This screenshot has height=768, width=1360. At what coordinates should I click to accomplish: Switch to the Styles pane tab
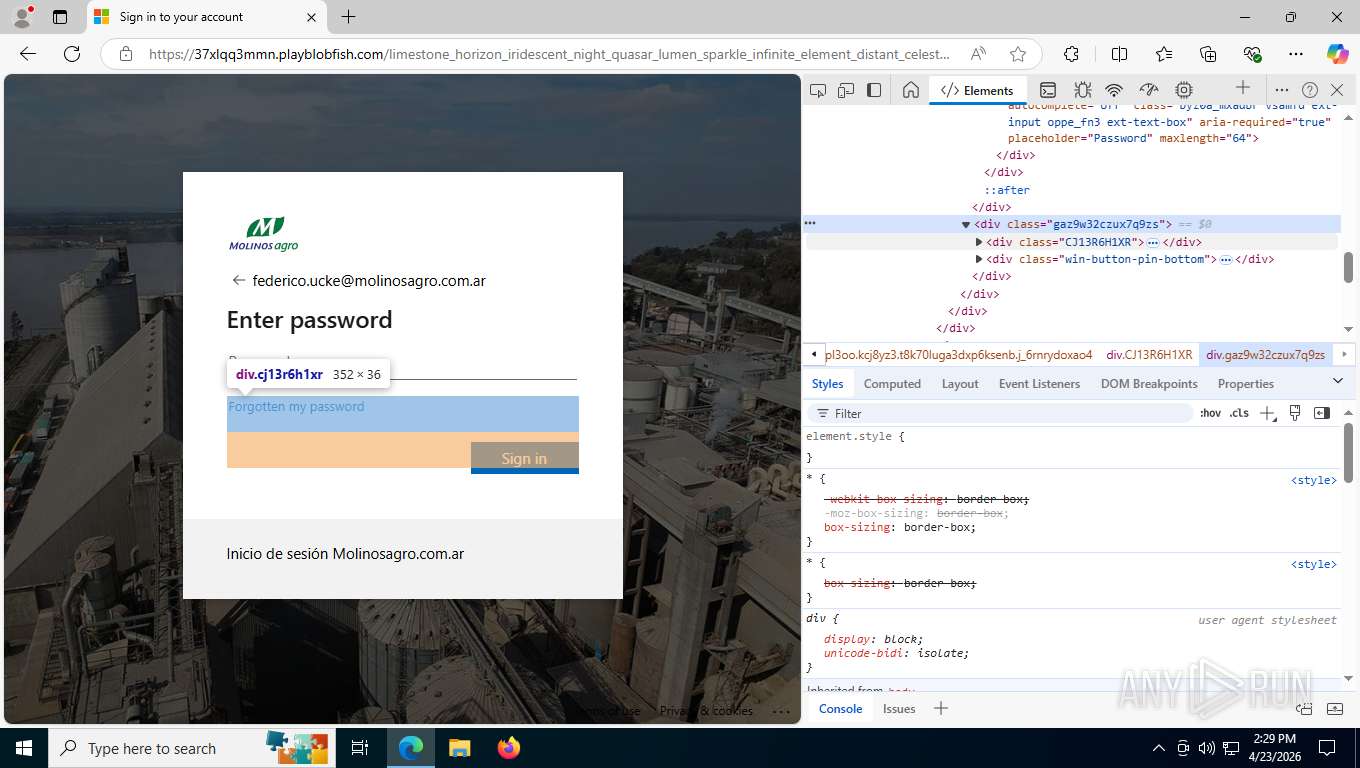click(827, 384)
